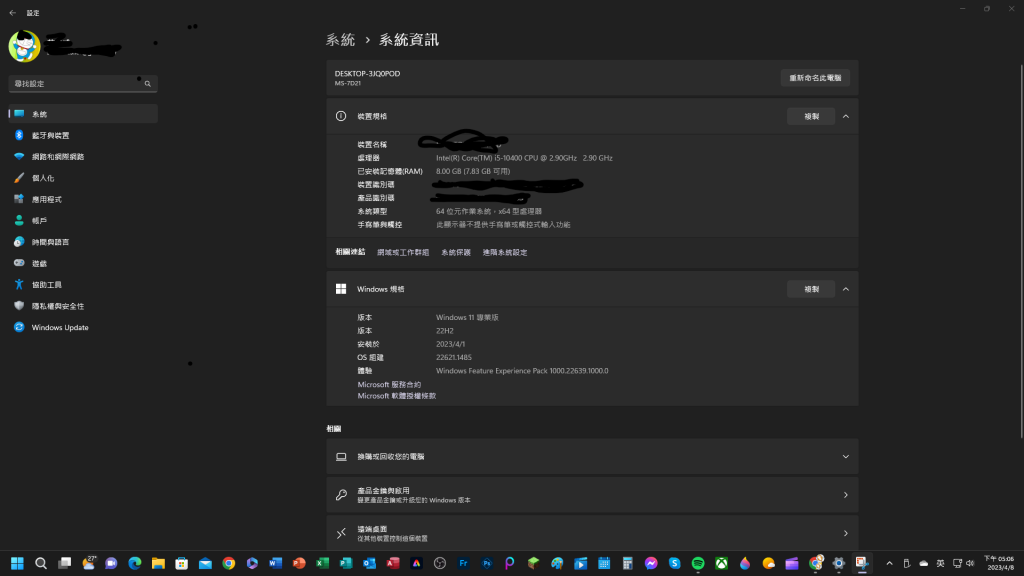Open Spotify from the taskbar

(x=698, y=563)
